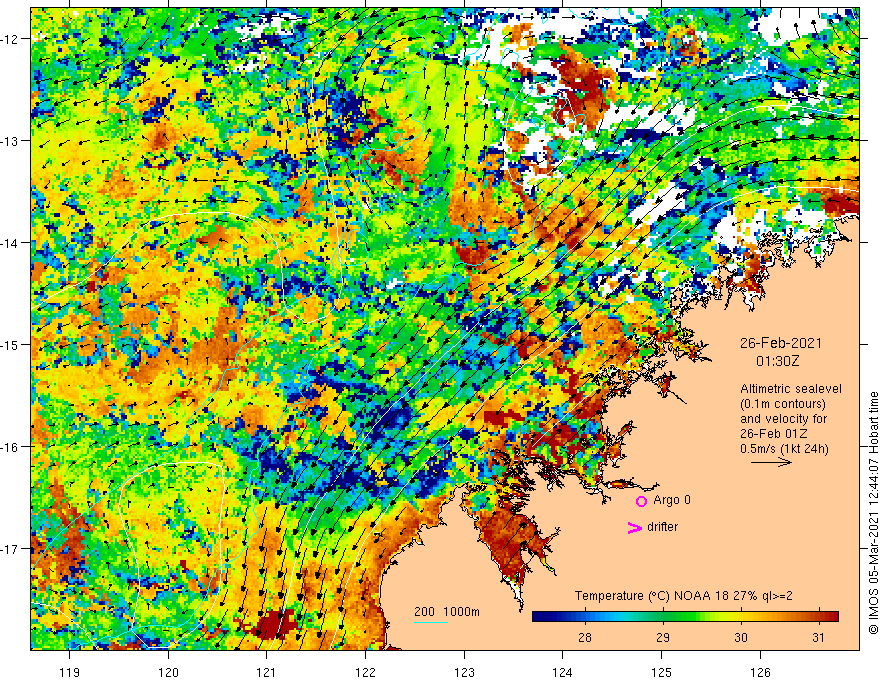Image resolution: width=880 pixels, height=680 pixels.
Task: Click the date text 26-Feb-2021
Action: click(x=781, y=343)
